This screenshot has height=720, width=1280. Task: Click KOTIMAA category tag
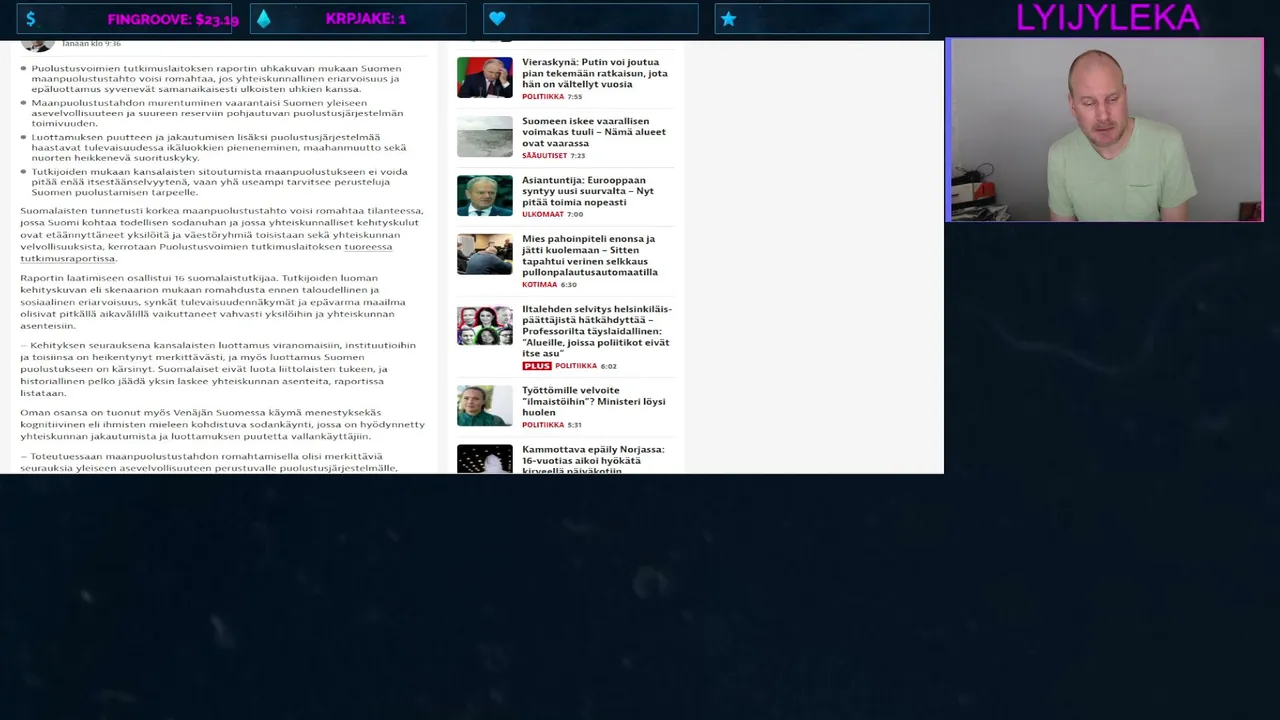pos(539,285)
